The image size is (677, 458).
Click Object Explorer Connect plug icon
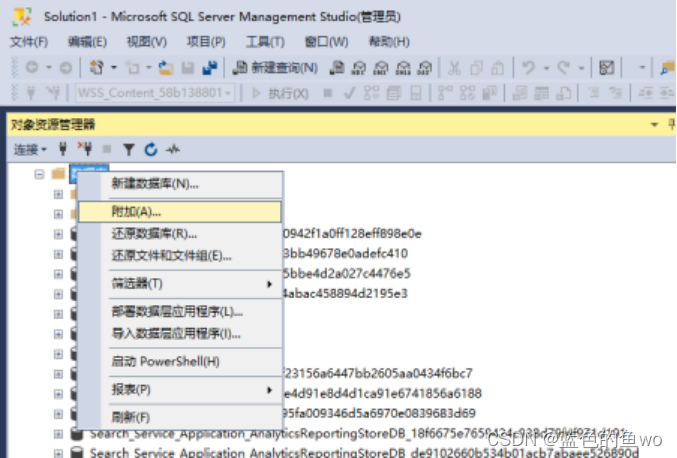click(63, 149)
